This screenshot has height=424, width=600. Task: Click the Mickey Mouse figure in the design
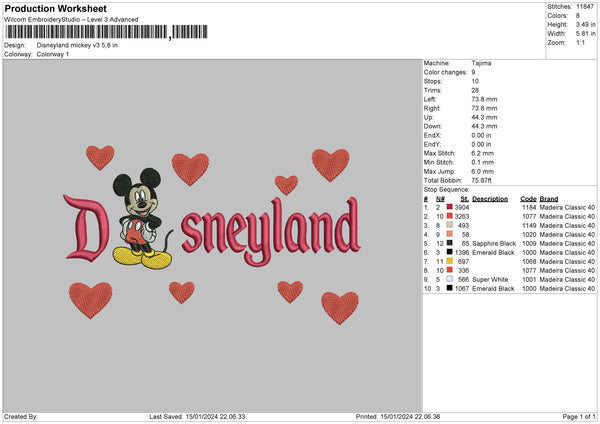[x=142, y=218]
